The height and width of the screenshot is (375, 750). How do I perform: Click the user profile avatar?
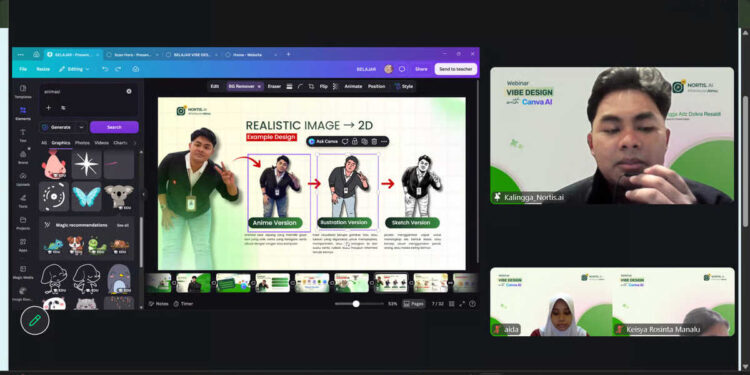(x=388, y=69)
